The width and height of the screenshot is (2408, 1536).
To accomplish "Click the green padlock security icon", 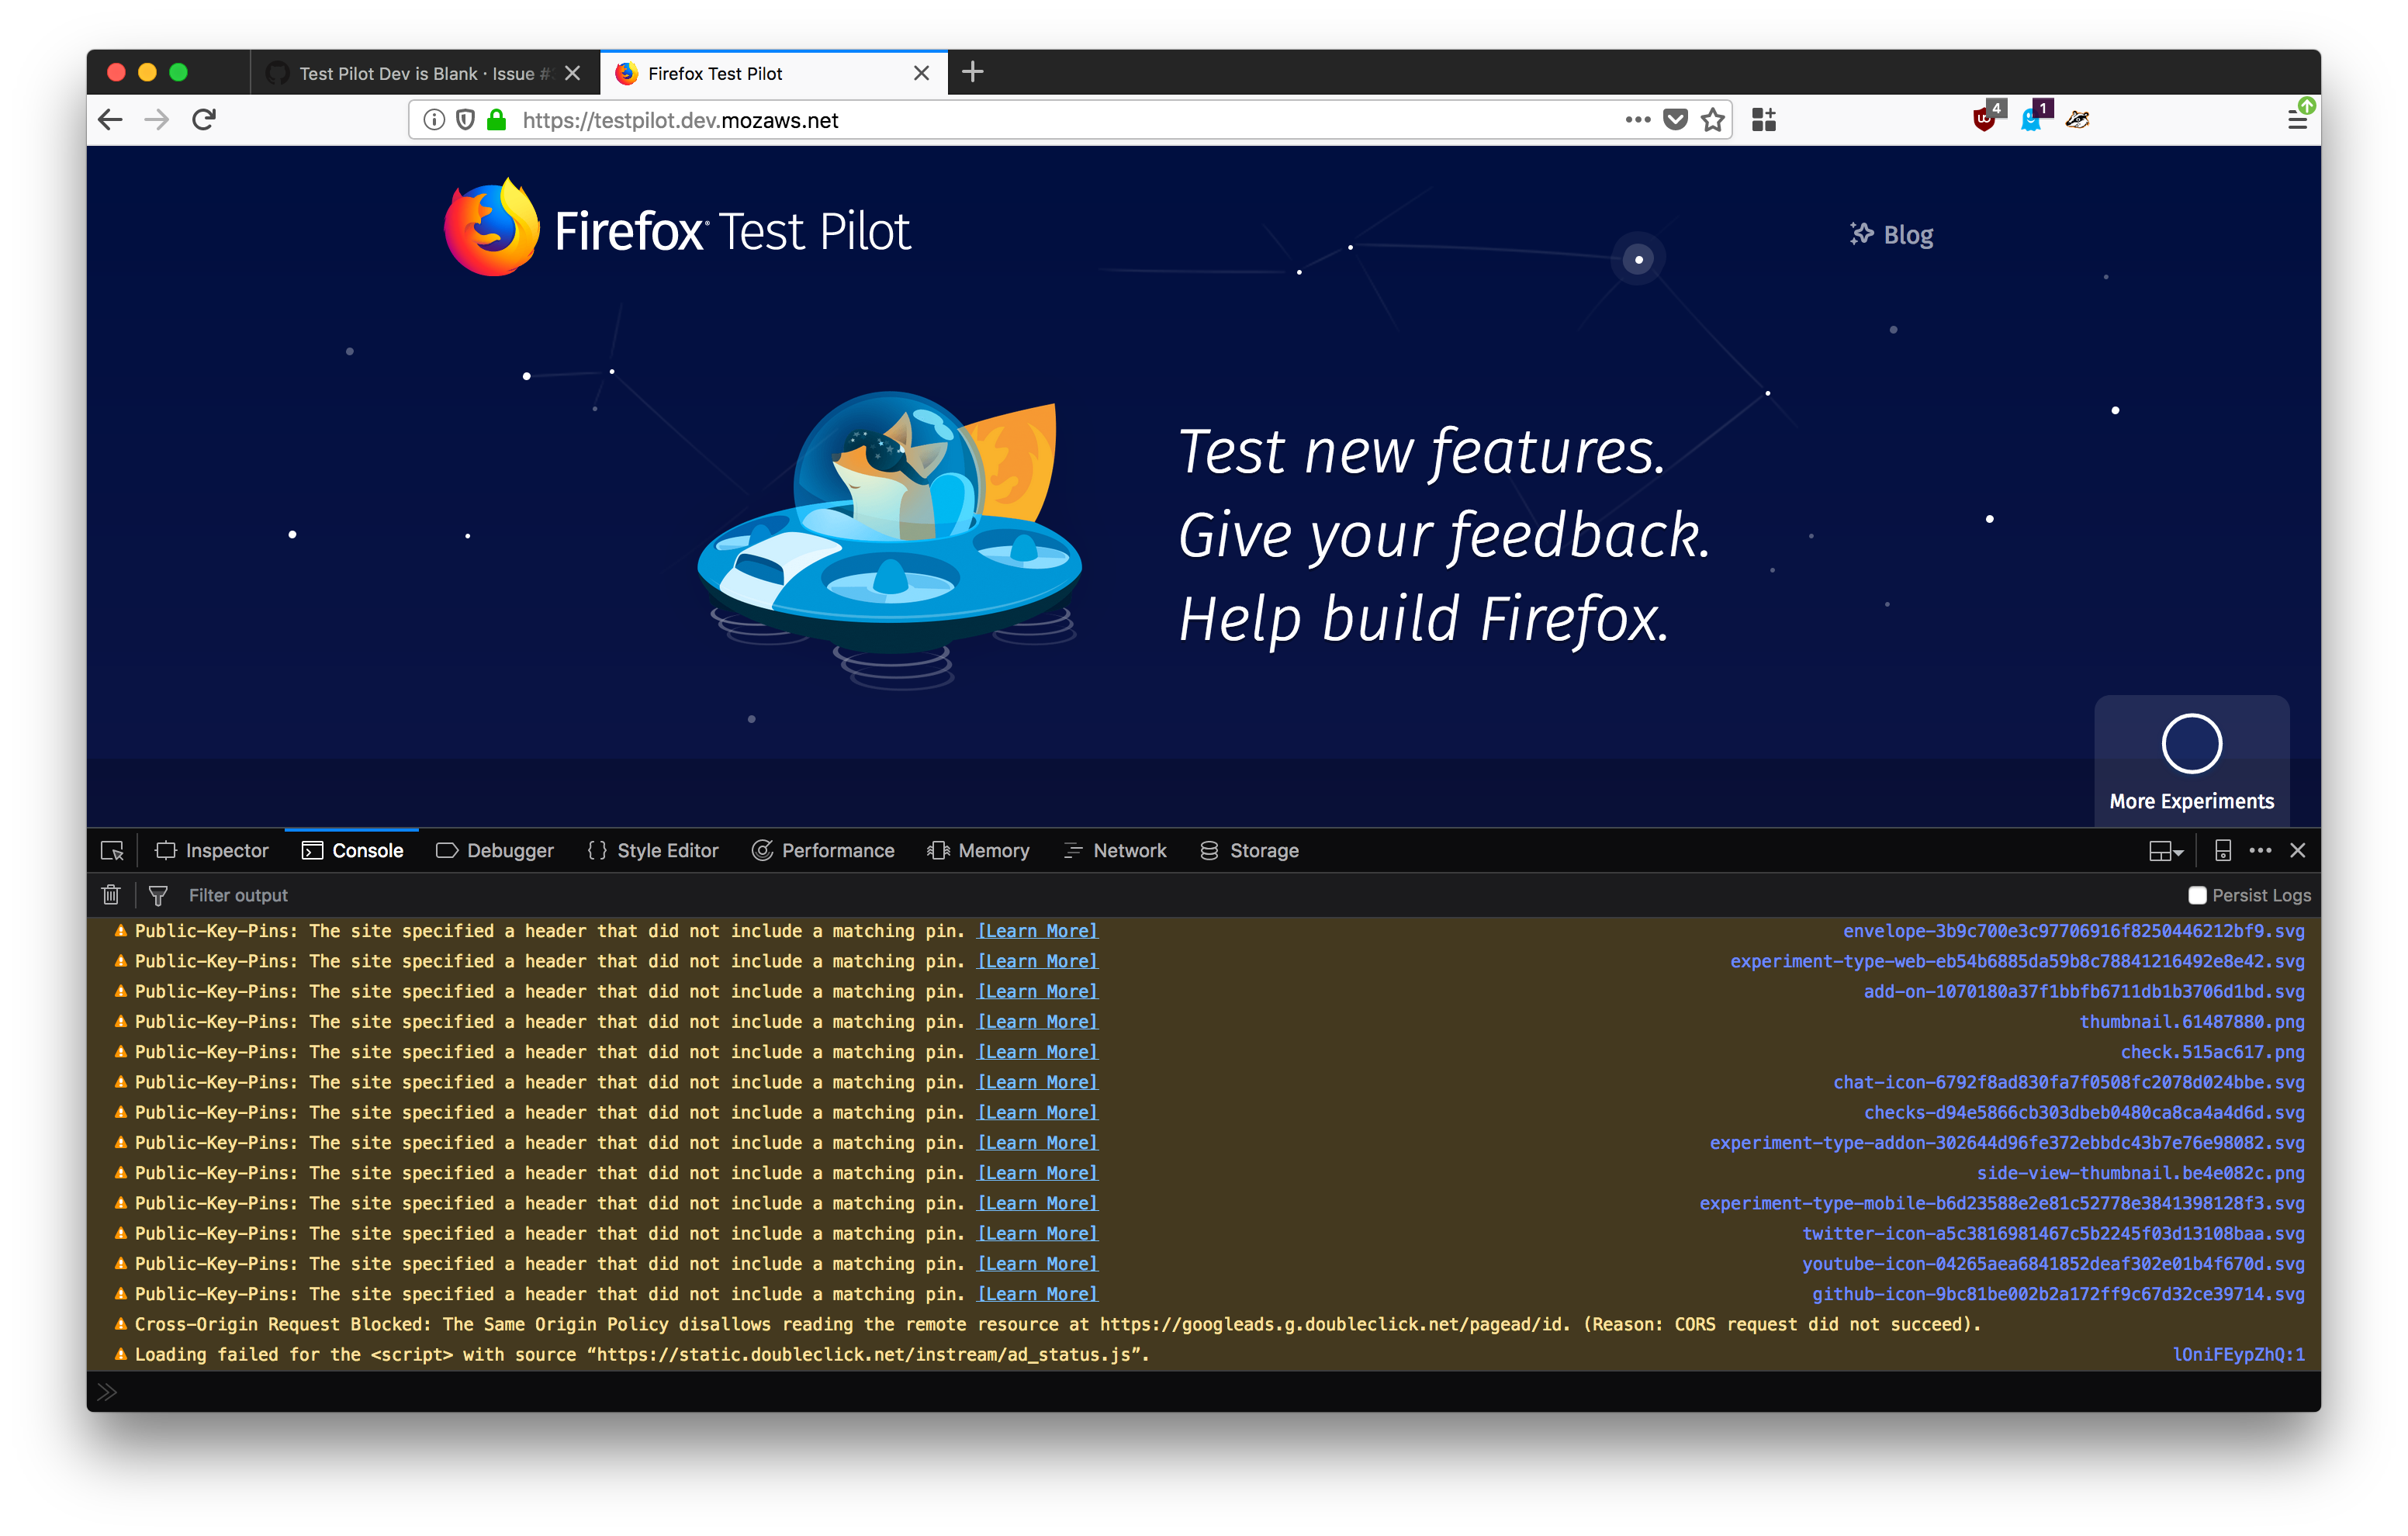I will (496, 120).
